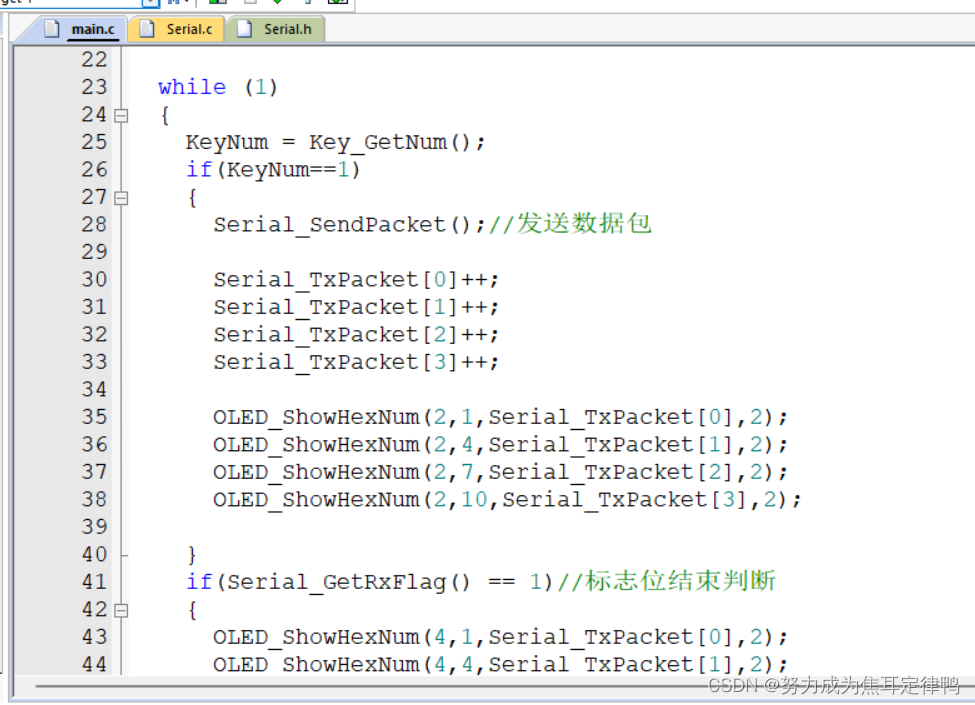This screenshot has height=705, width=975.
Task: Click the 'if' keyword on line 41
Action: tap(199, 582)
